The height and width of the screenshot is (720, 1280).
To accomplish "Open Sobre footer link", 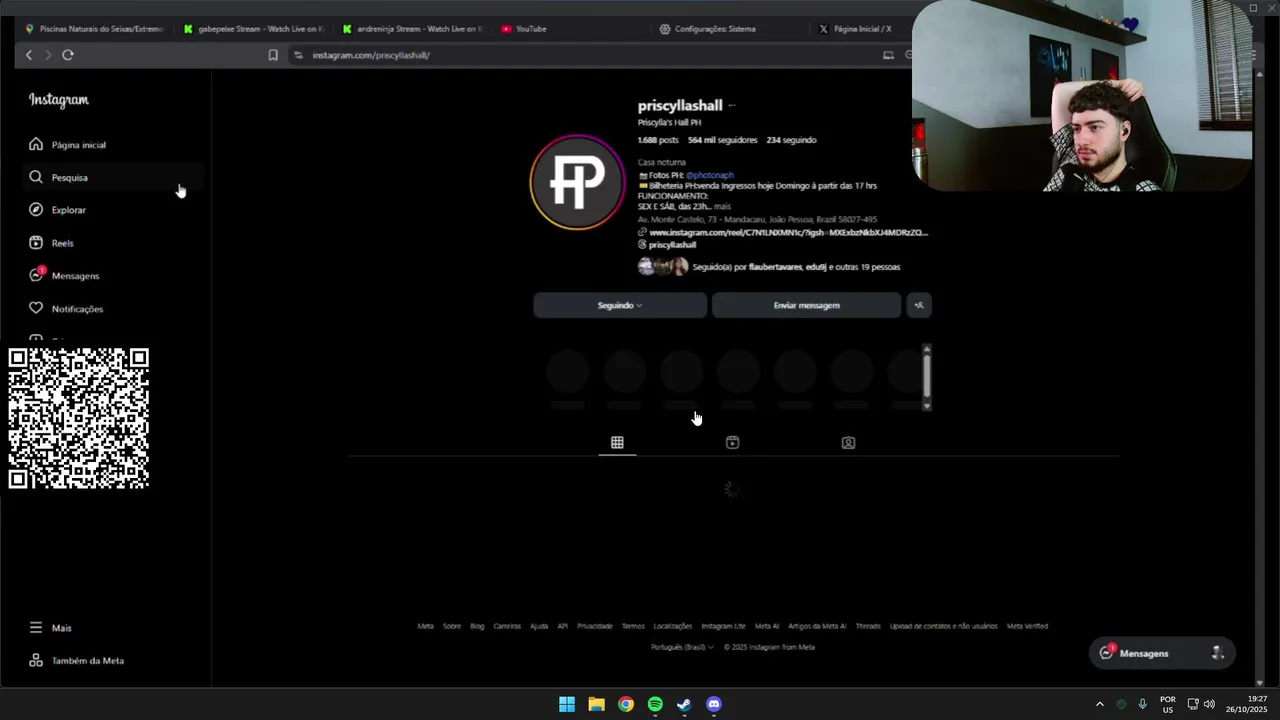I will point(452,626).
